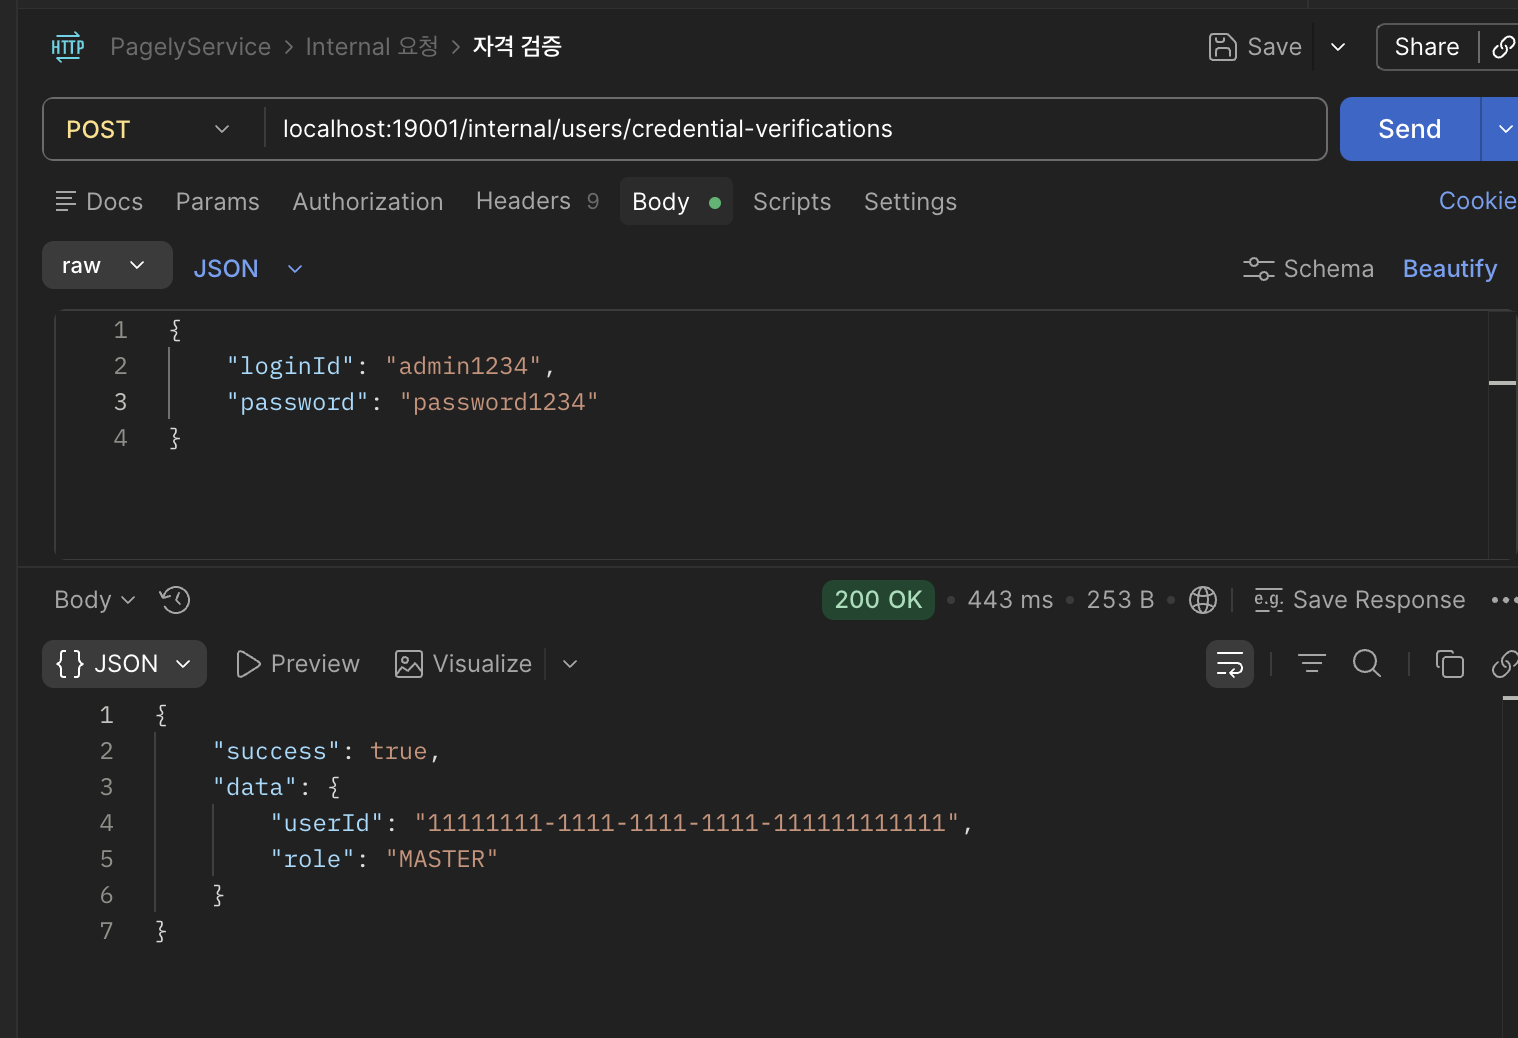The height and width of the screenshot is (1038, 1518).
Task: Copy the response body to clipboard
Action: 1450,664
